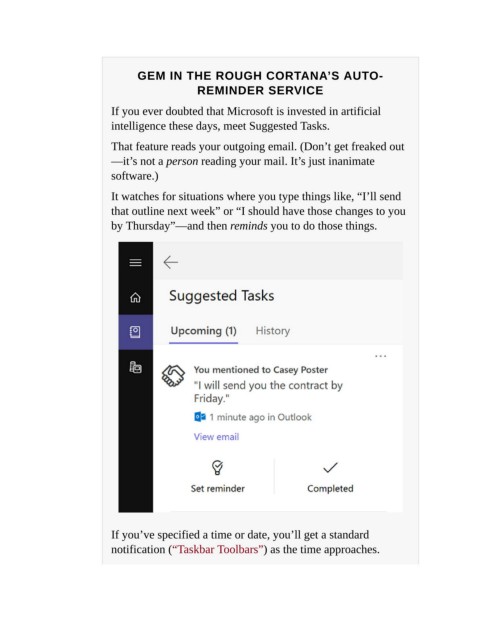Switch to the History tab
This screenshot has width=480, height=621.
point(273,331)
